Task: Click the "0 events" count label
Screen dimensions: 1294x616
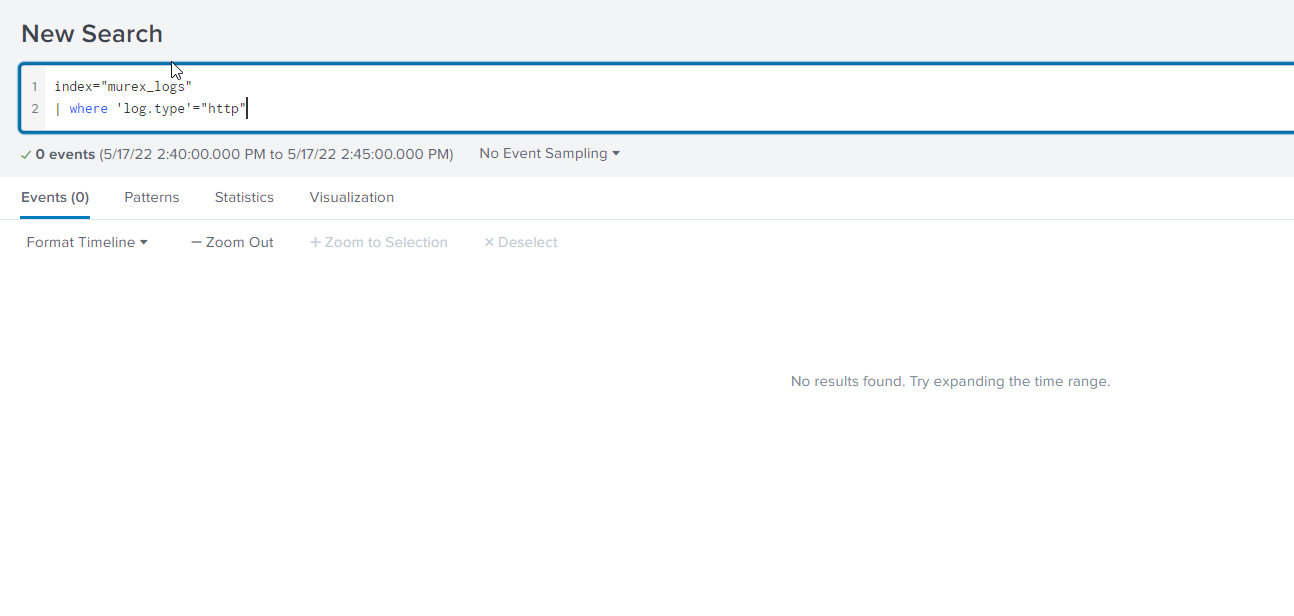Action: click(65, 155)
